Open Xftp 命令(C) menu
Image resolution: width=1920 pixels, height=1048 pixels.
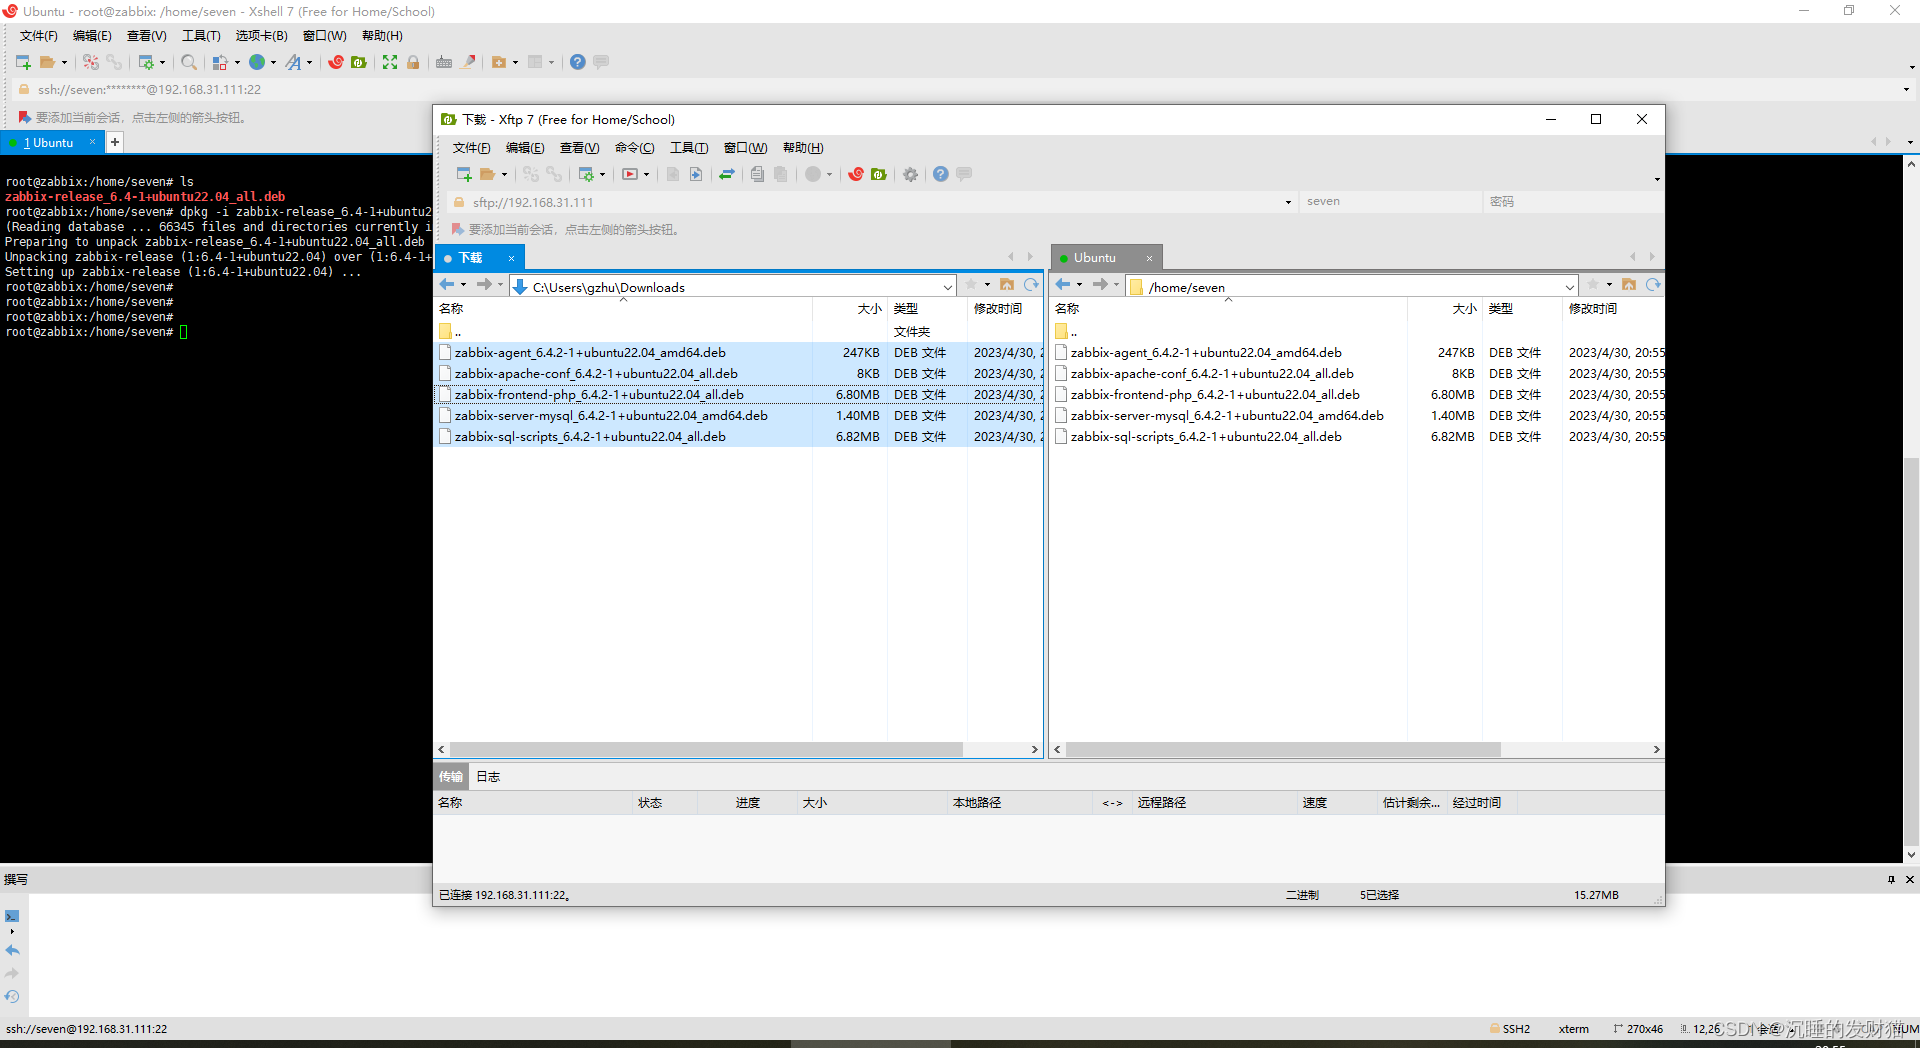point(634,147)
